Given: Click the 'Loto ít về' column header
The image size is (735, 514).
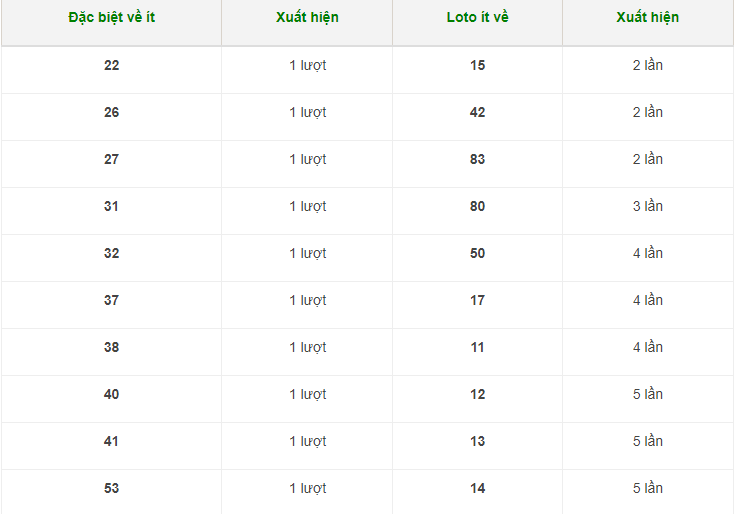Looking at the screenshot, I should pos(477,17).
